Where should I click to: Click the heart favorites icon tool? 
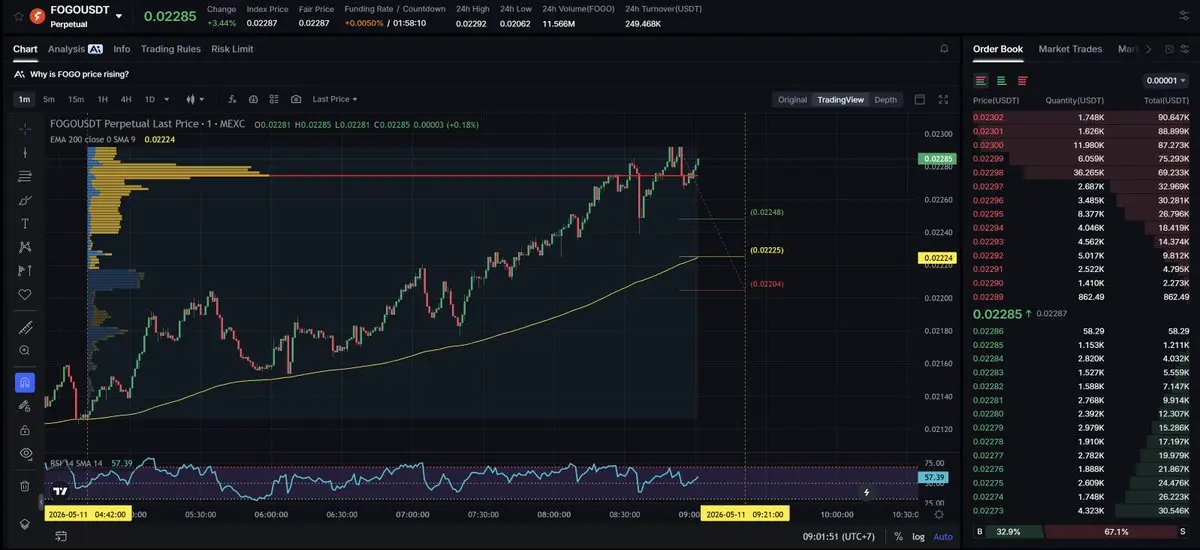(25, 294)
